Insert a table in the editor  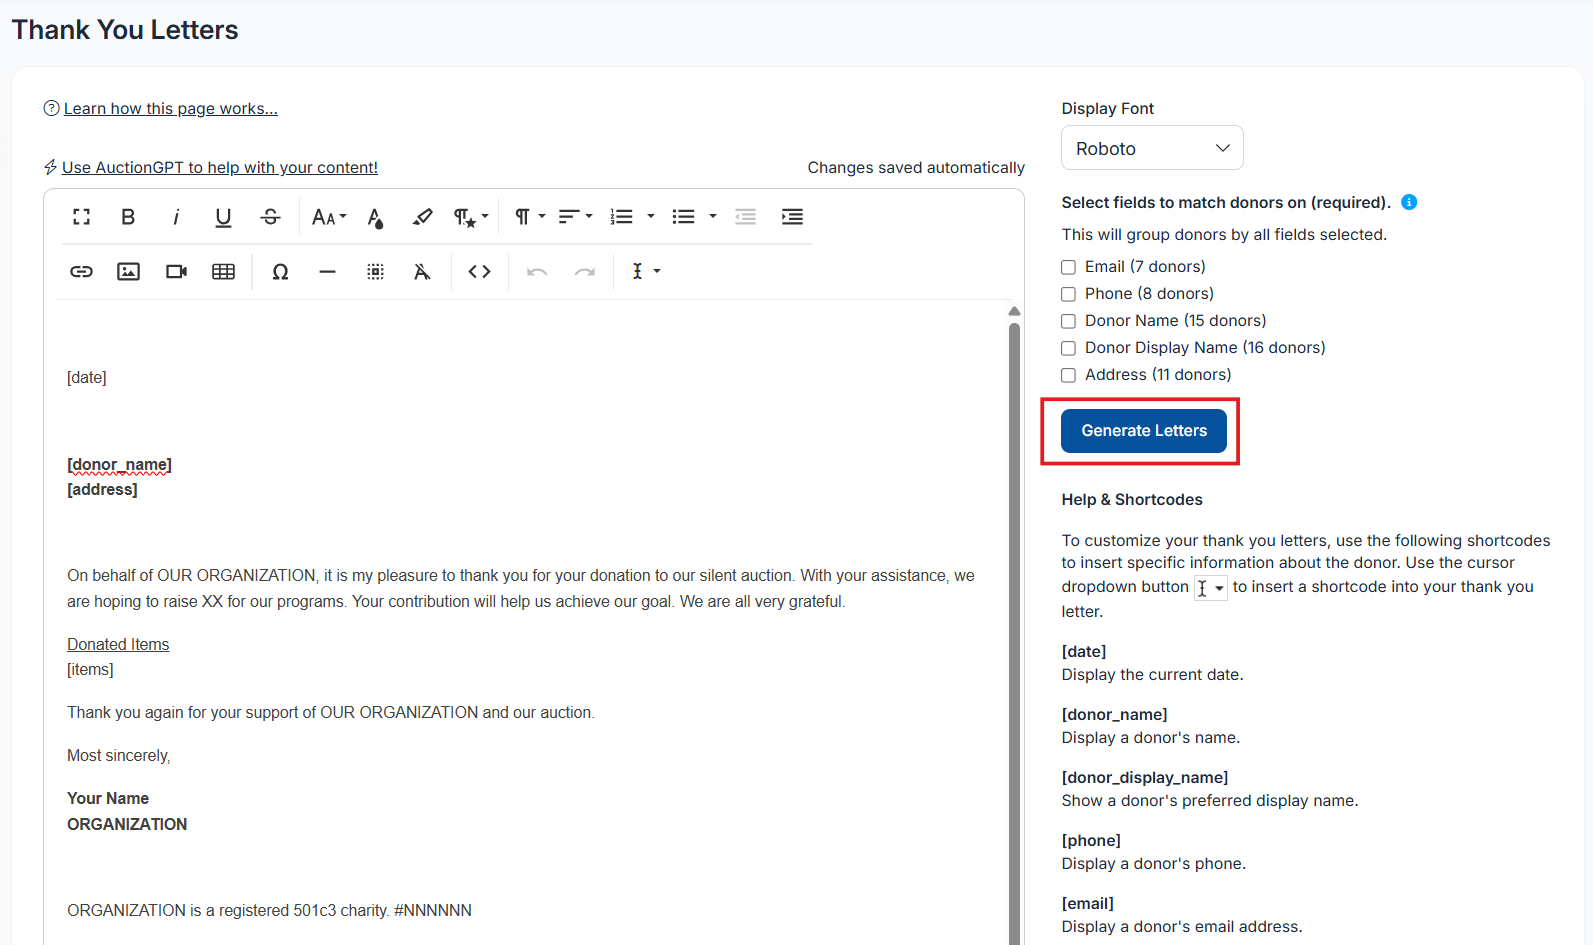[223, 272]
